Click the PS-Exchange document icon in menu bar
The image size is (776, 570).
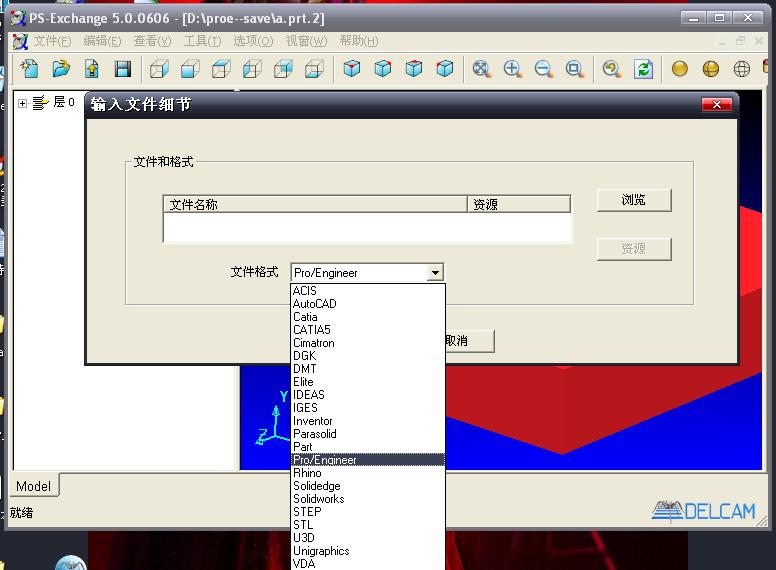tap(20, 42)
